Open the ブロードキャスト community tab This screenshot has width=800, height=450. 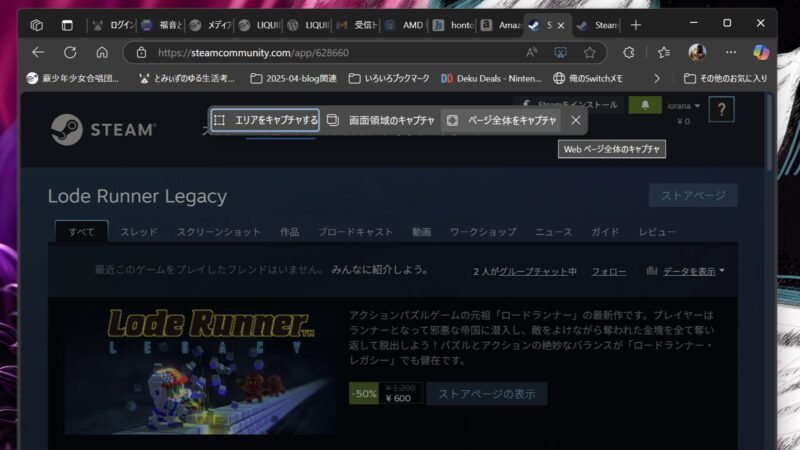point(356,232)
